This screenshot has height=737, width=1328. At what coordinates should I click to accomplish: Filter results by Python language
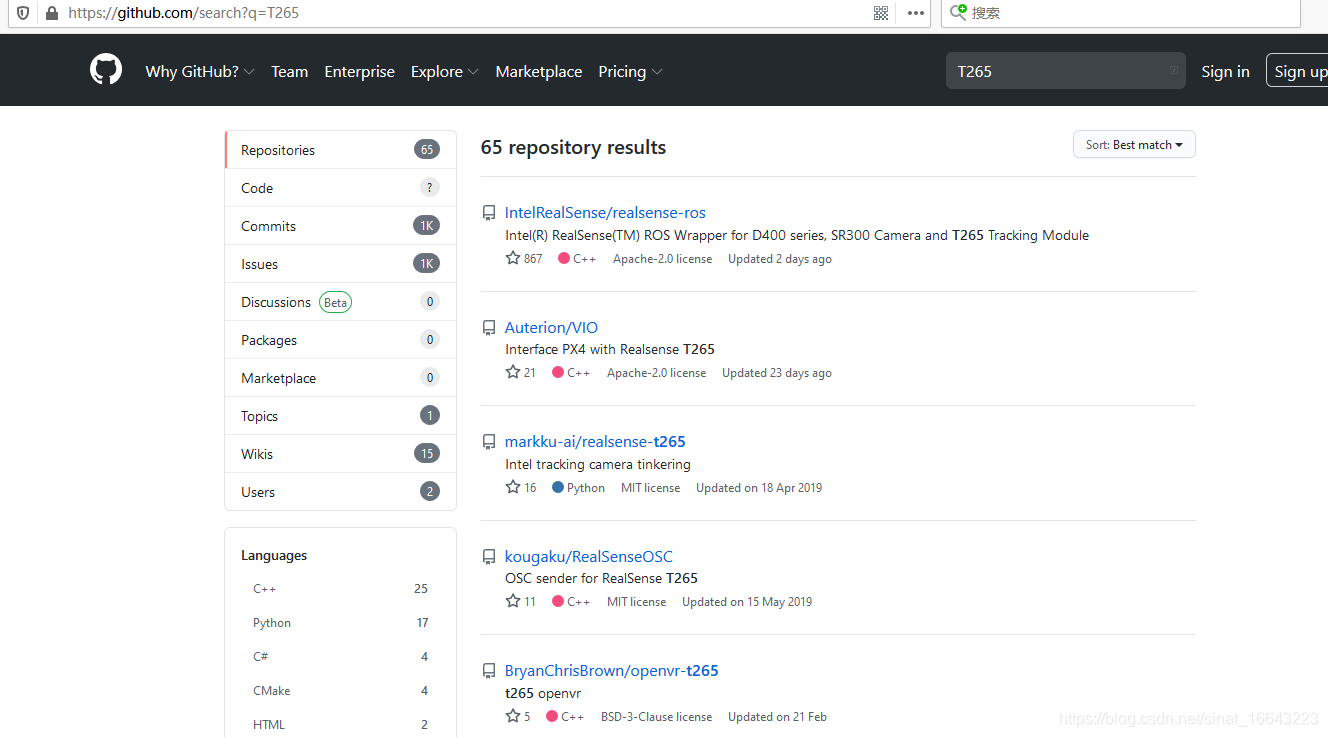[x=340, y=623]
